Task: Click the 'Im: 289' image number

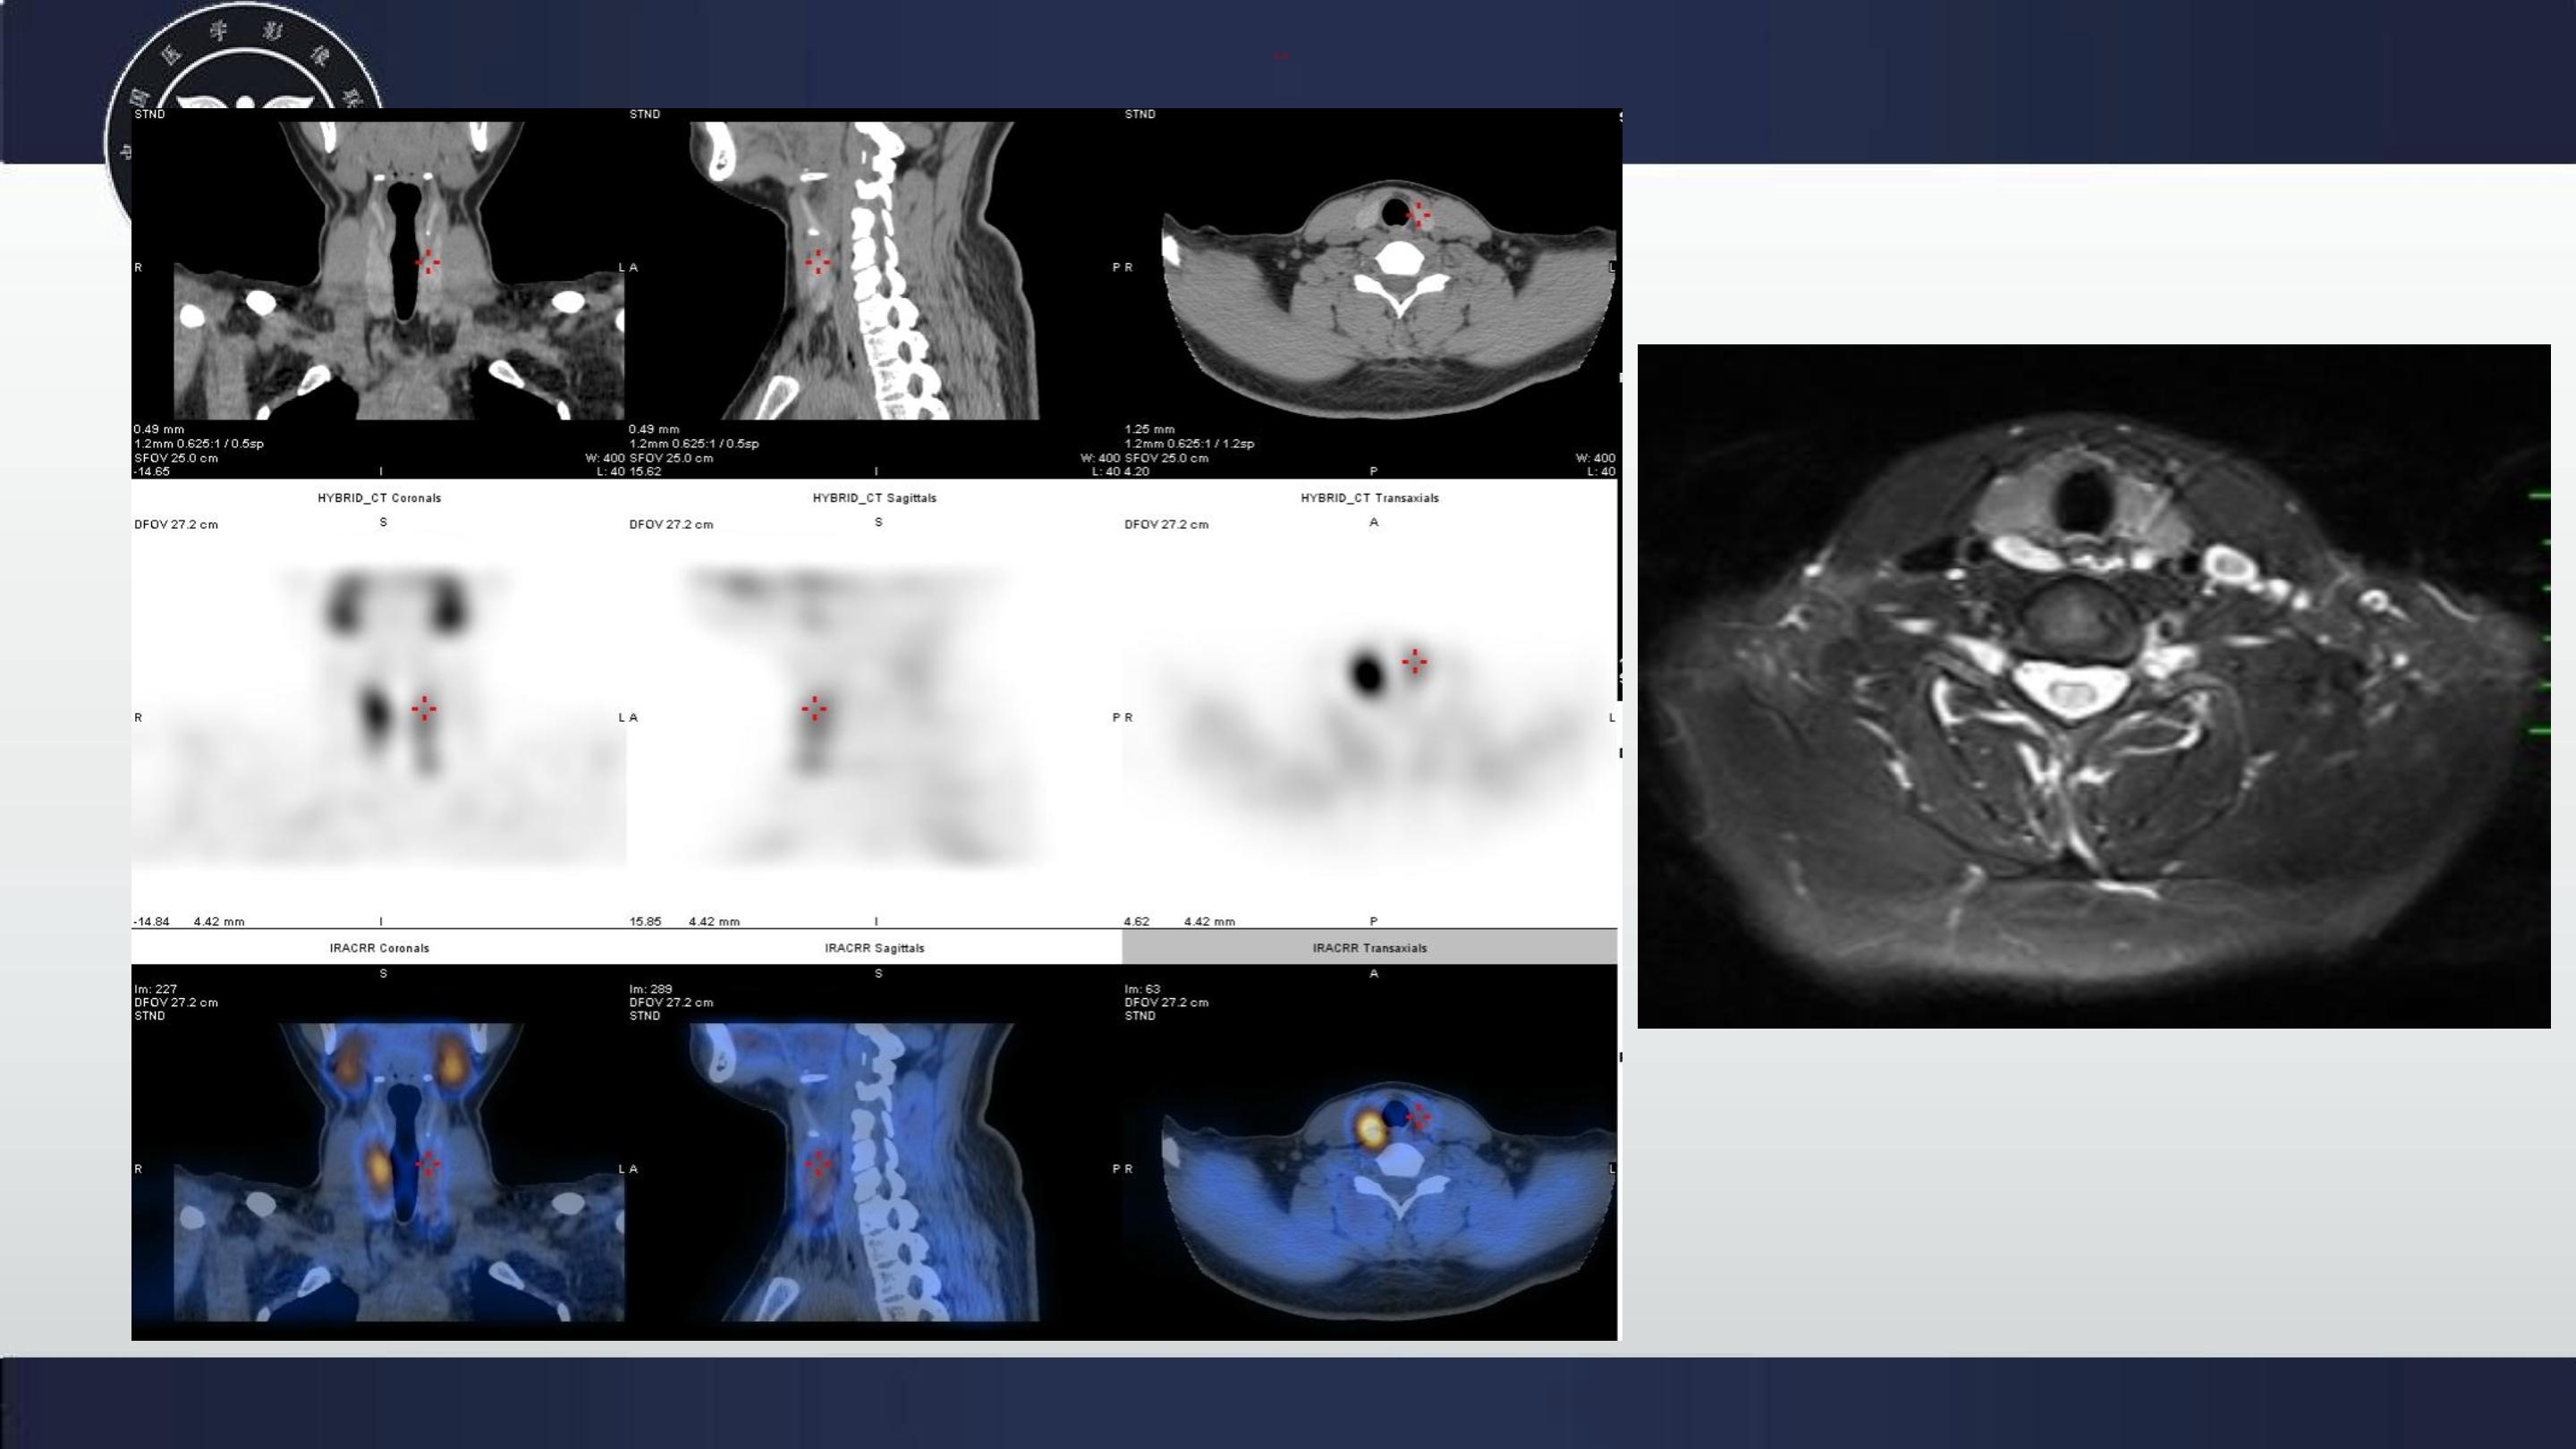Action: [x=650, y=989]
